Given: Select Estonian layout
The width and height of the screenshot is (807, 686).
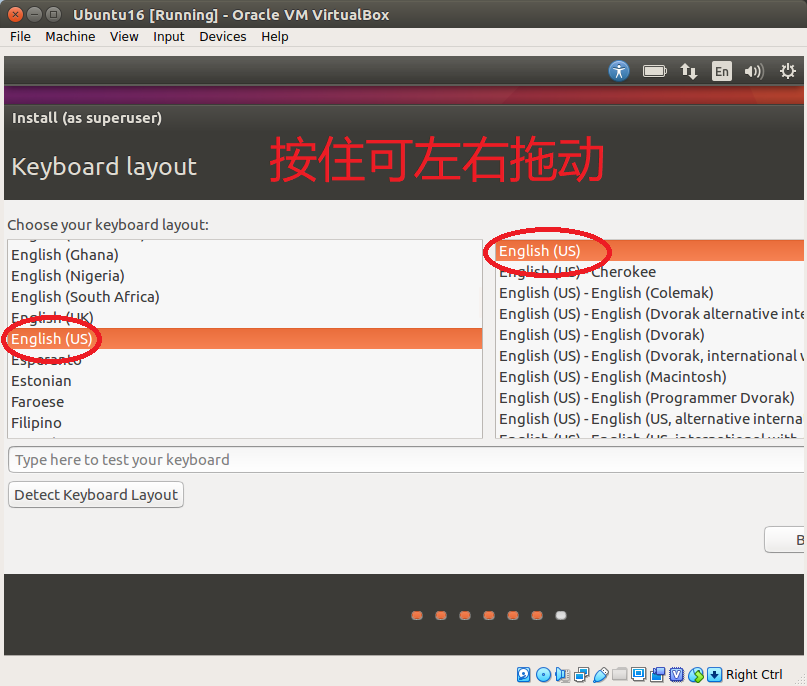Looking at the screenshot, I should pyautogui.click(x=245, y=381).
